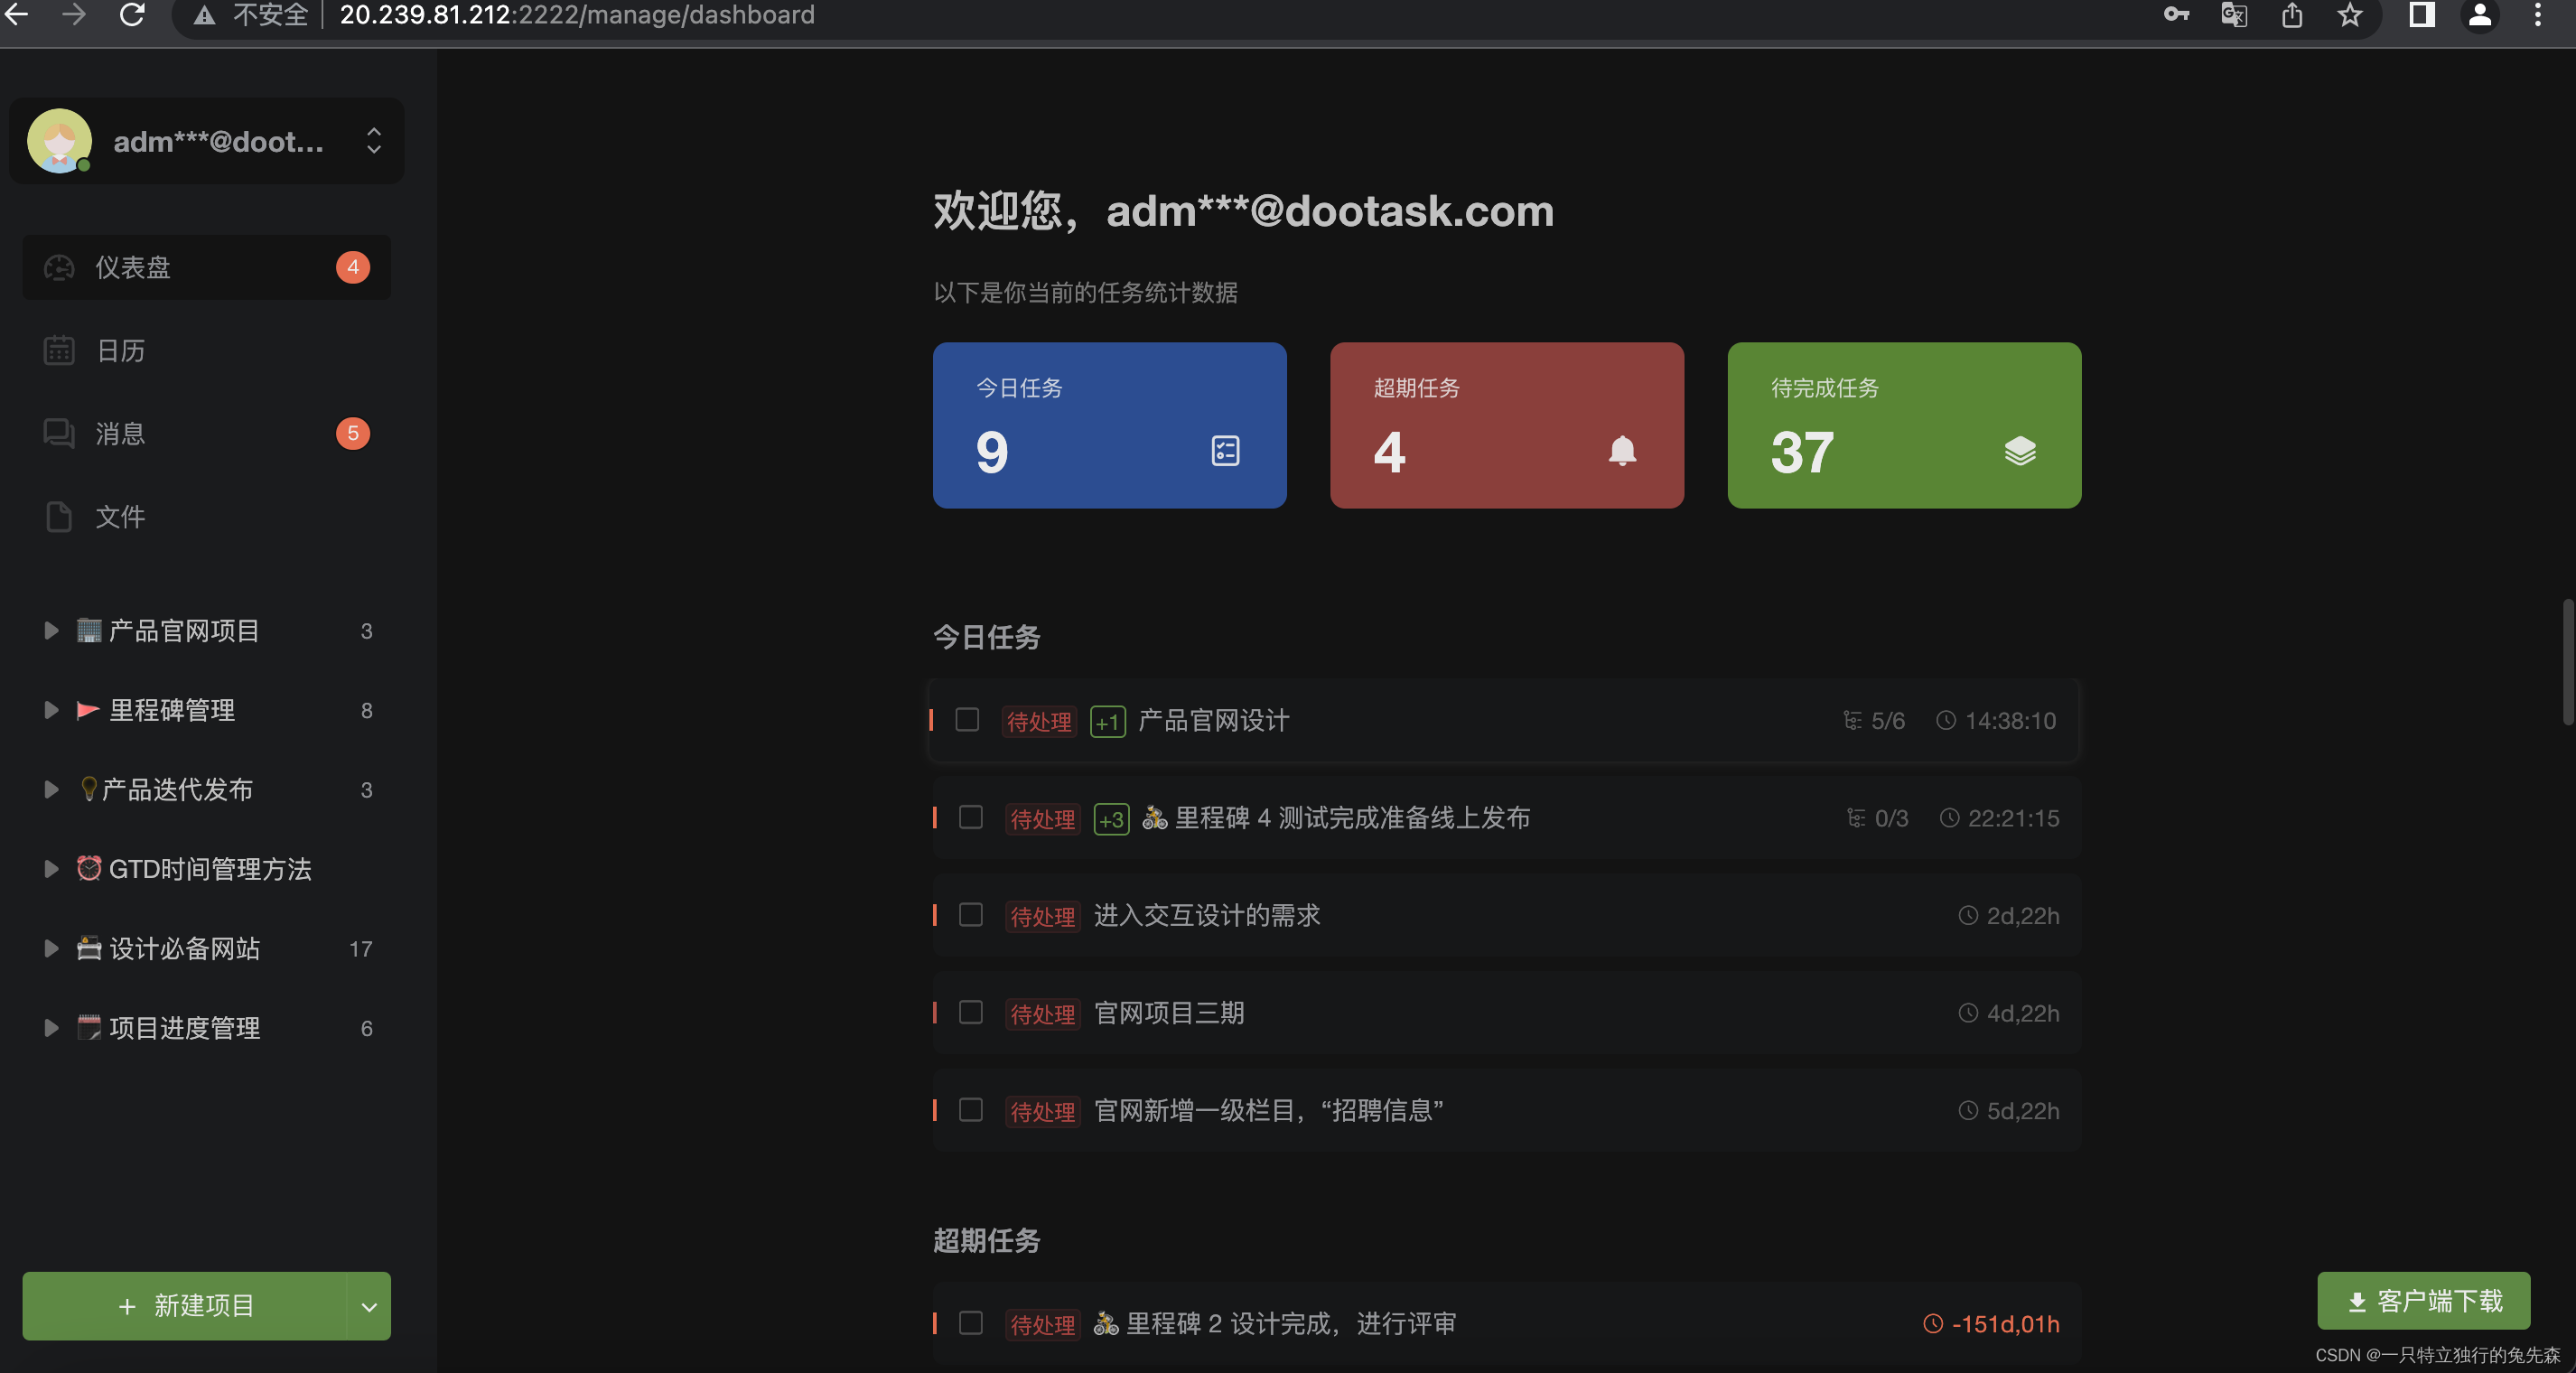2576x1373 pixels.
Task: Mark 进入交互设计的需求 as complete
Action: click(970, 915)
